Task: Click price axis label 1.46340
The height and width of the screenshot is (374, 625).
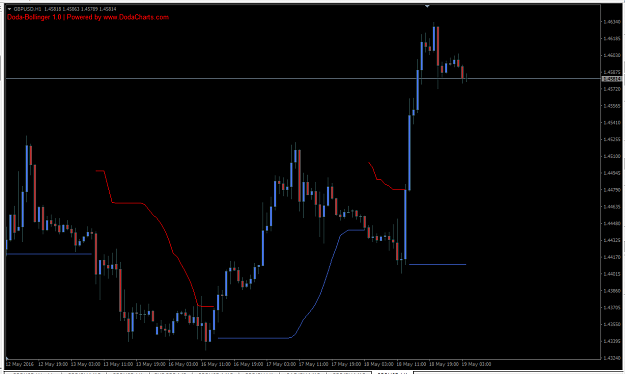Action: coord(613,22)
